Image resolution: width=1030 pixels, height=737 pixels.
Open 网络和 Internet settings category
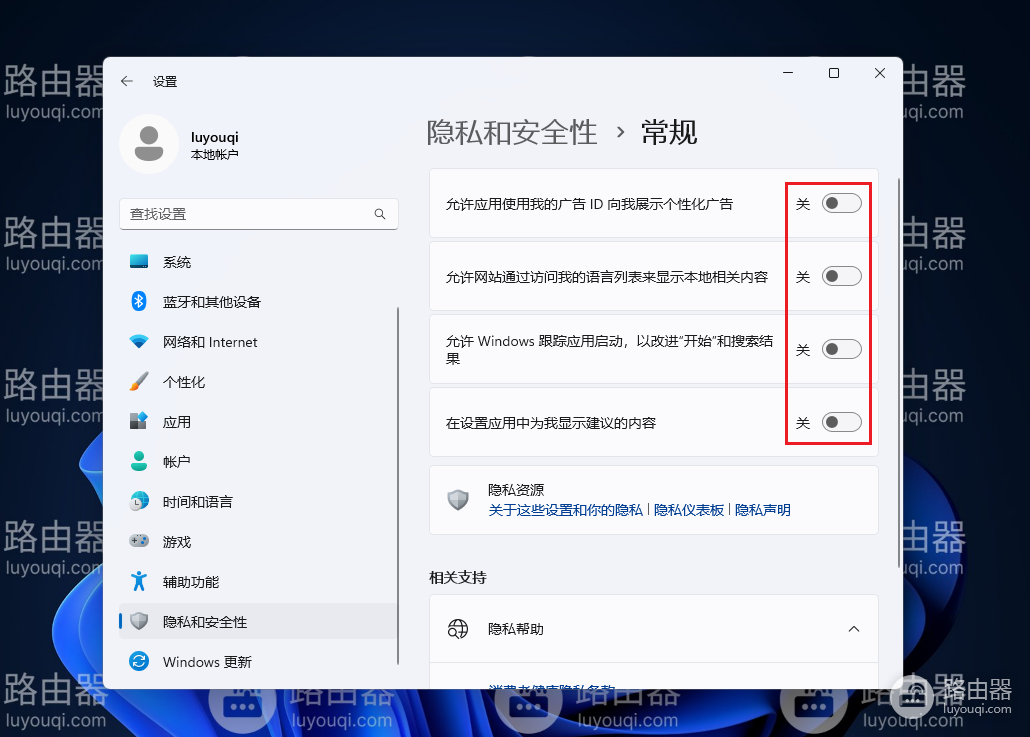tap(258, 342)
